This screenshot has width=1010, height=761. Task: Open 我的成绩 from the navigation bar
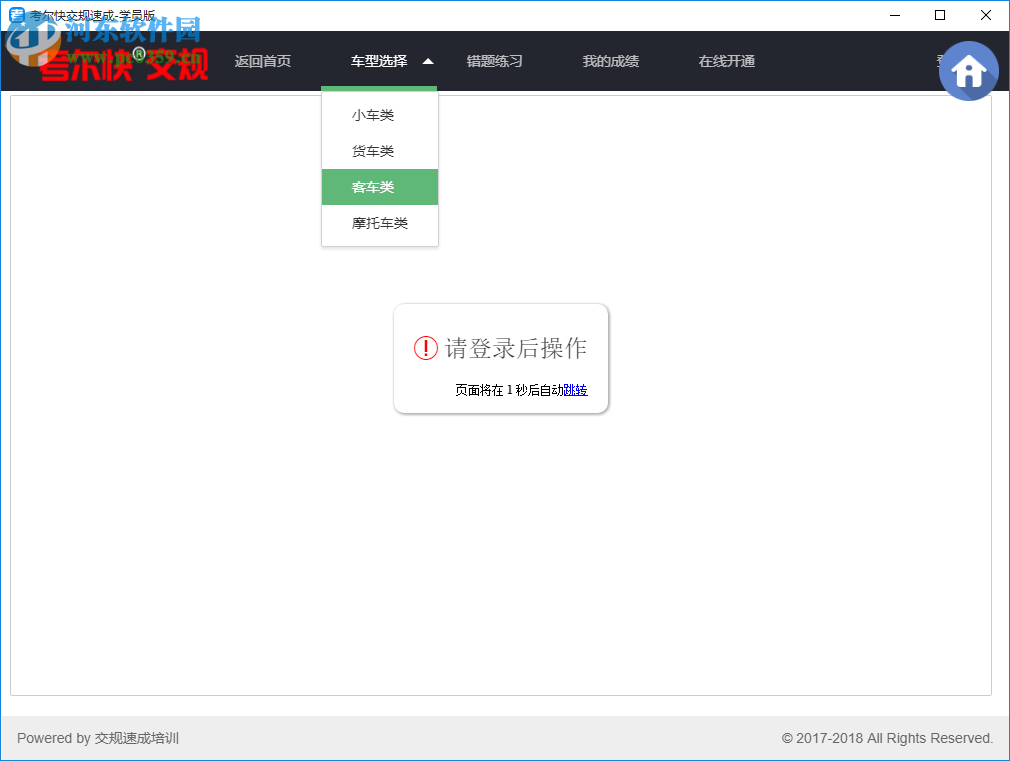(610, 61)
